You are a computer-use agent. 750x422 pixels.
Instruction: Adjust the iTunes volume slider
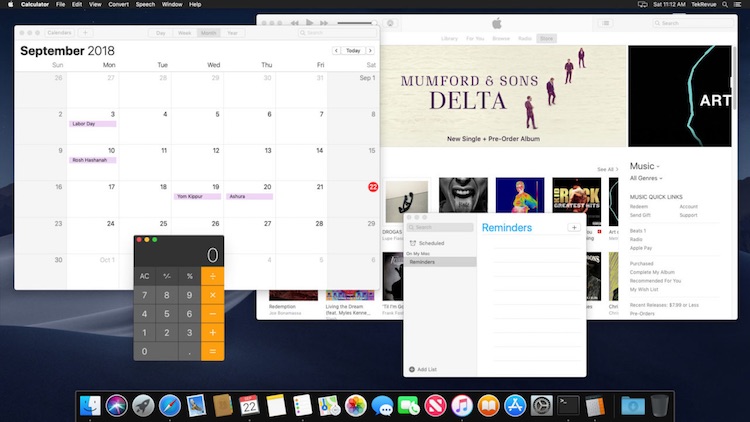click(x=356, y=23)
